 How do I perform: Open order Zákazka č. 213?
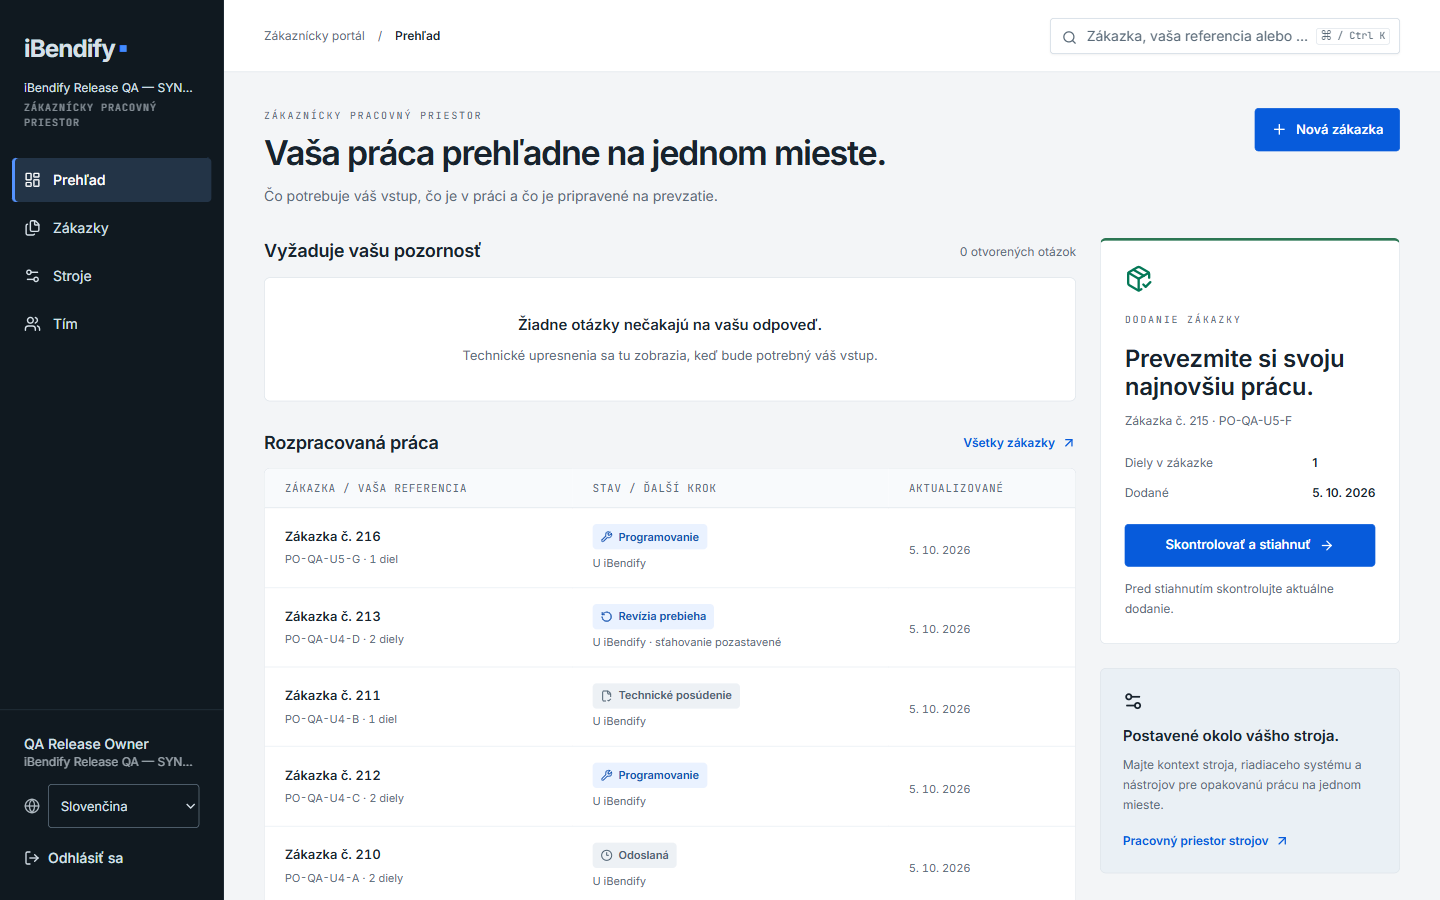pos(333,616)
